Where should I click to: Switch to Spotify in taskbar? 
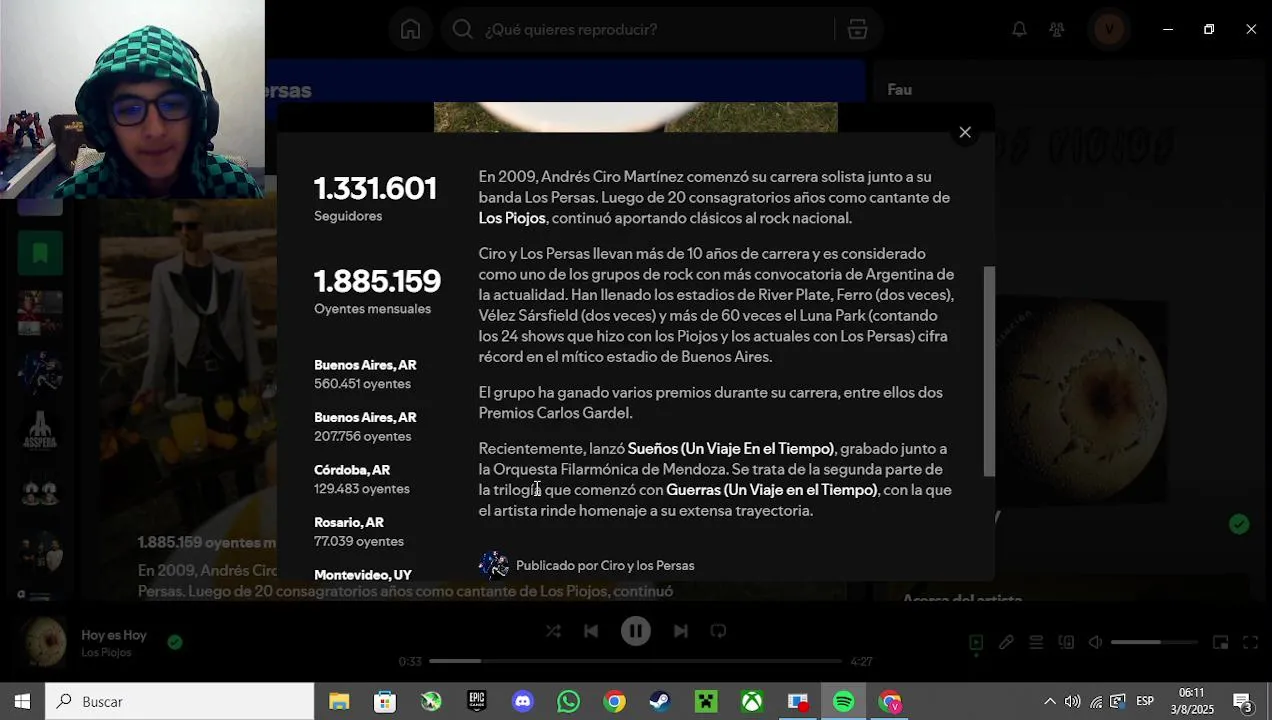[844, 702]
